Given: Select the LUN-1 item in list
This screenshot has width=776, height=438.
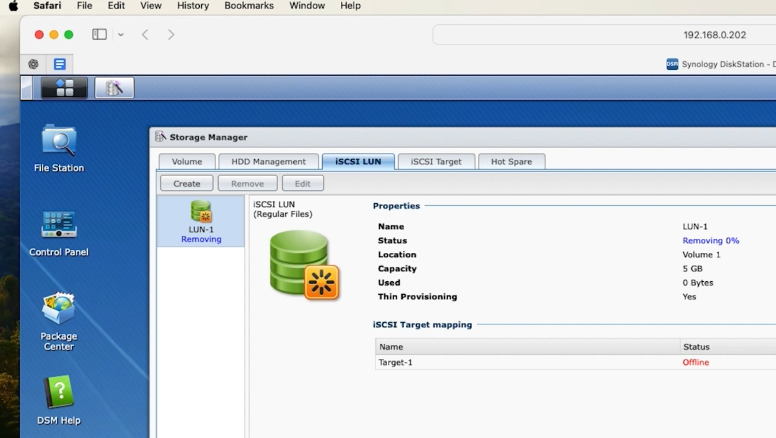Looking at the screenshot, I should click(201, 221).
